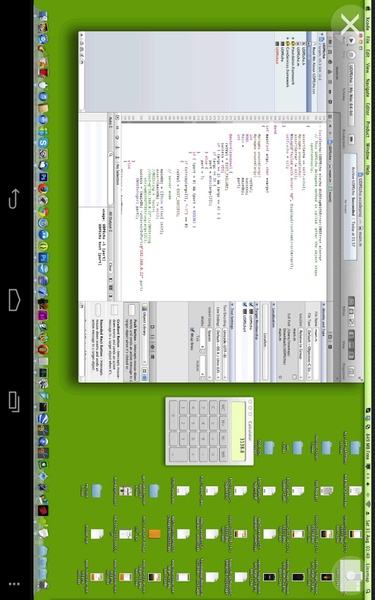The width and height of the screenshot is (375, 600).
Task: Tap the Android home button
Action: coord(14,300)
